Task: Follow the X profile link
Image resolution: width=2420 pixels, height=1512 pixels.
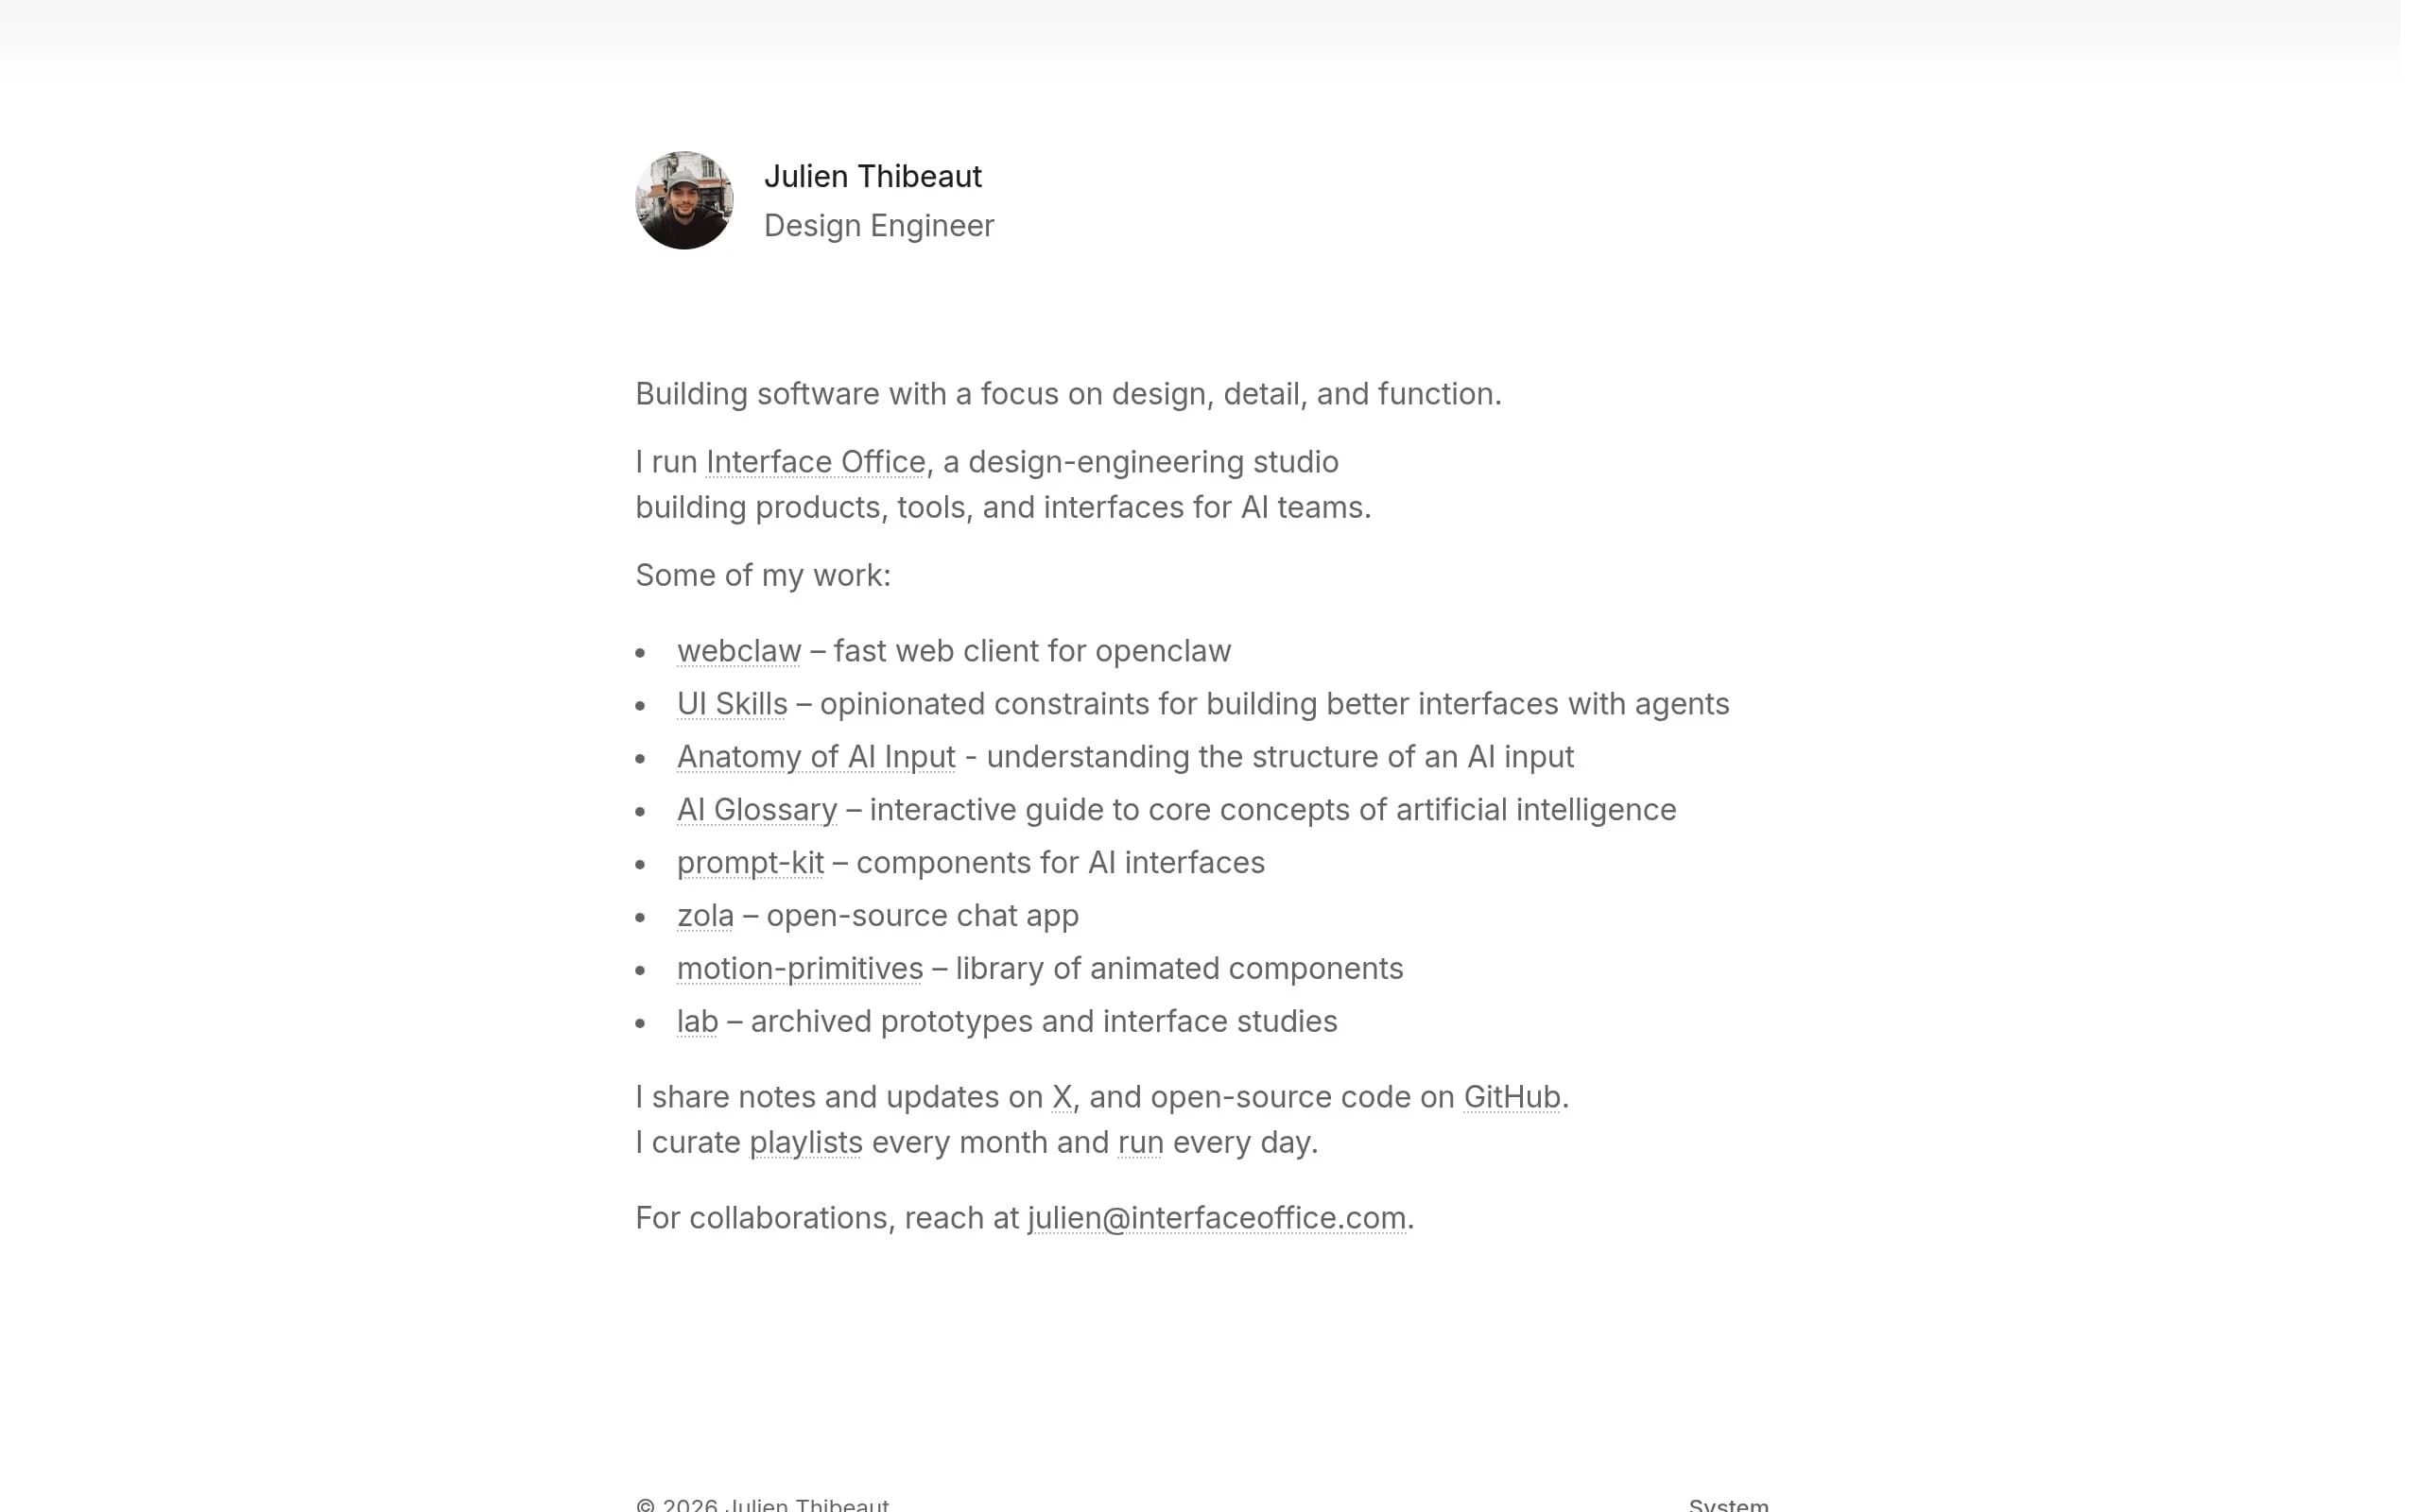Action: click(1061, 1097)
